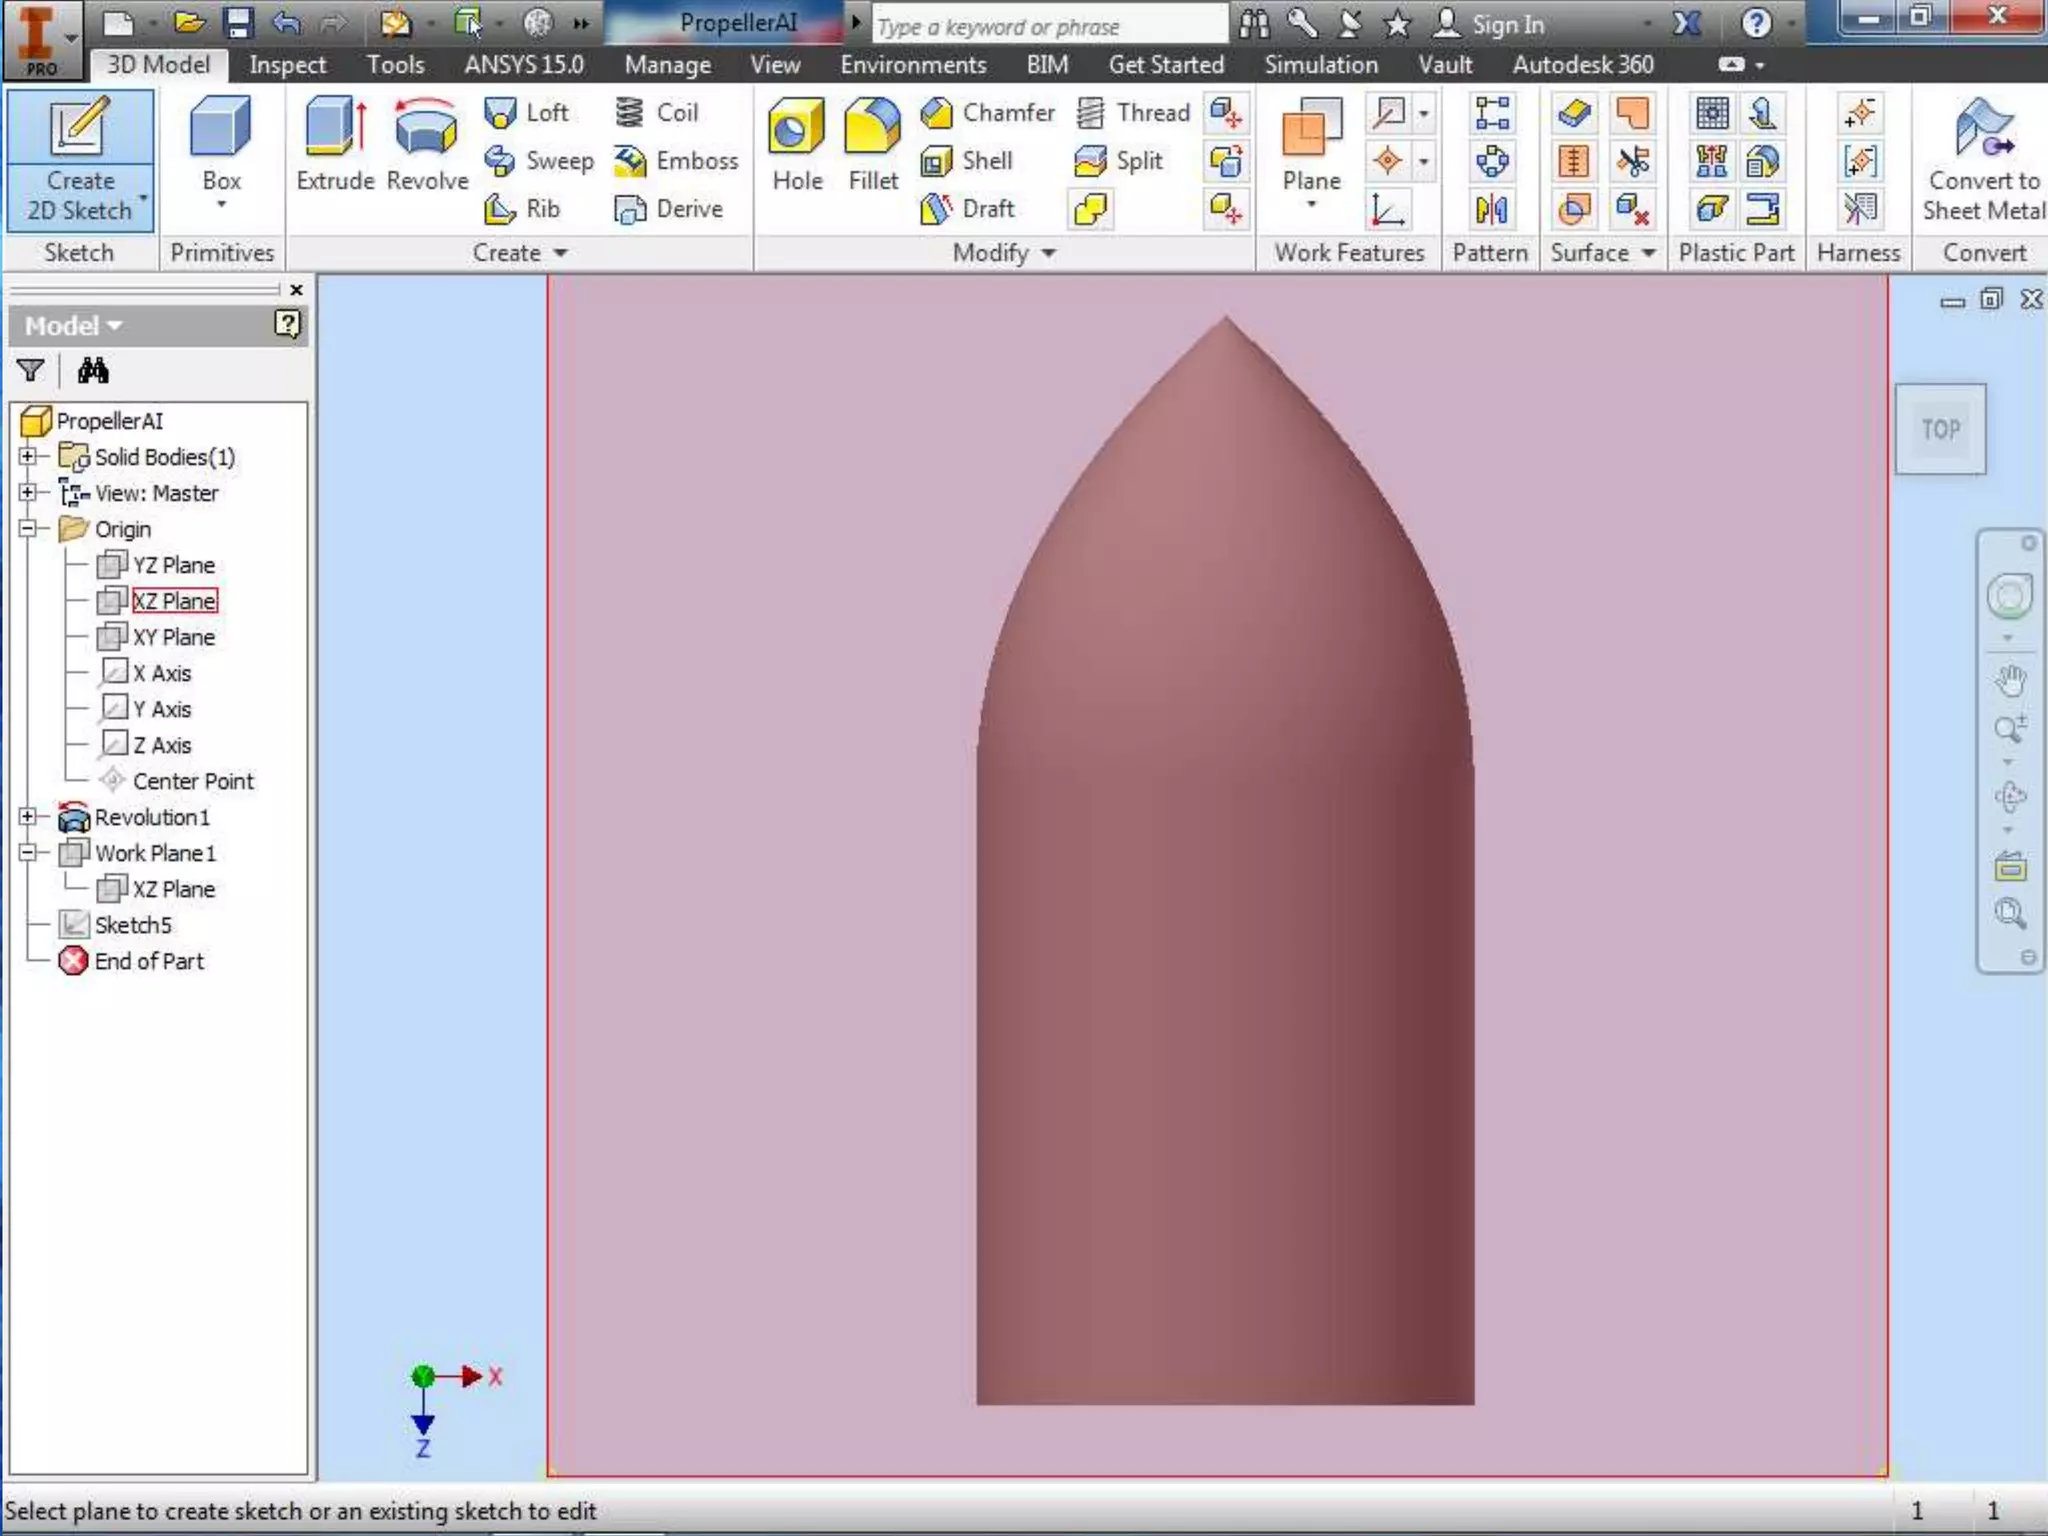The width and height of the screenshot is (2048, 1536).
Task: Click the binoculars find icon in browser
Action: point(93,371)
